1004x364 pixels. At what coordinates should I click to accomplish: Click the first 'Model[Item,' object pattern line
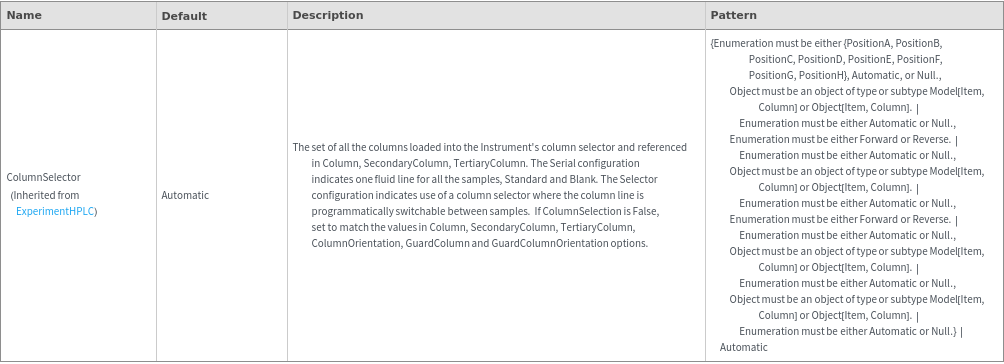tap(857, 91)
